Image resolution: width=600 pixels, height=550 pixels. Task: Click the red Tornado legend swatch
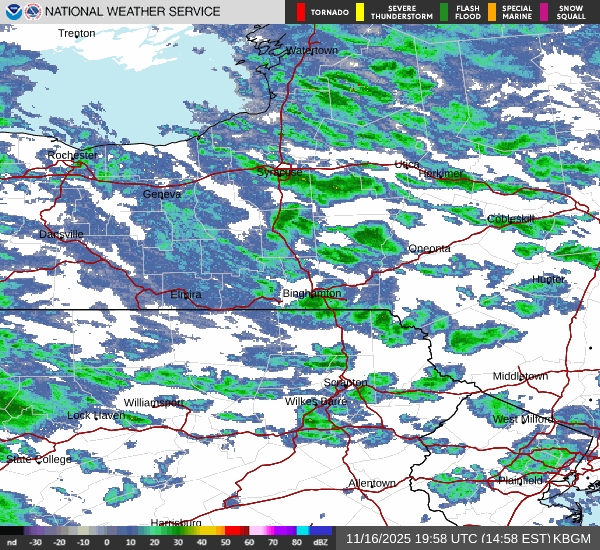click(x=301, y=12)
